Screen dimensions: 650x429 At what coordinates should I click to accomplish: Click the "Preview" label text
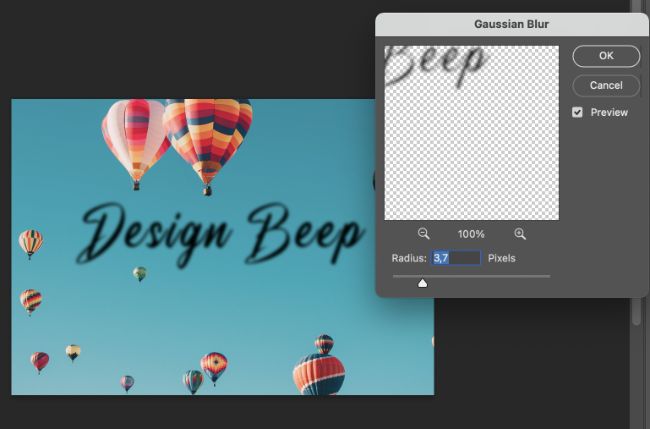tap(609, 112)
